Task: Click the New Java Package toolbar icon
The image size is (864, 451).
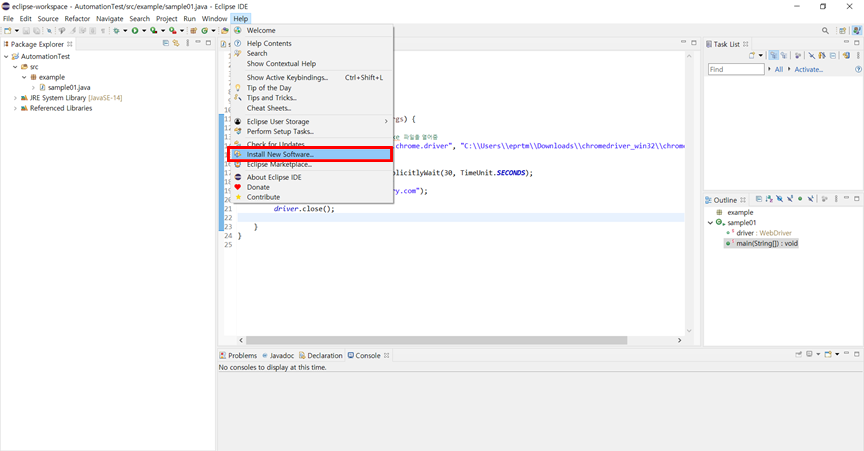Action: 193,31
